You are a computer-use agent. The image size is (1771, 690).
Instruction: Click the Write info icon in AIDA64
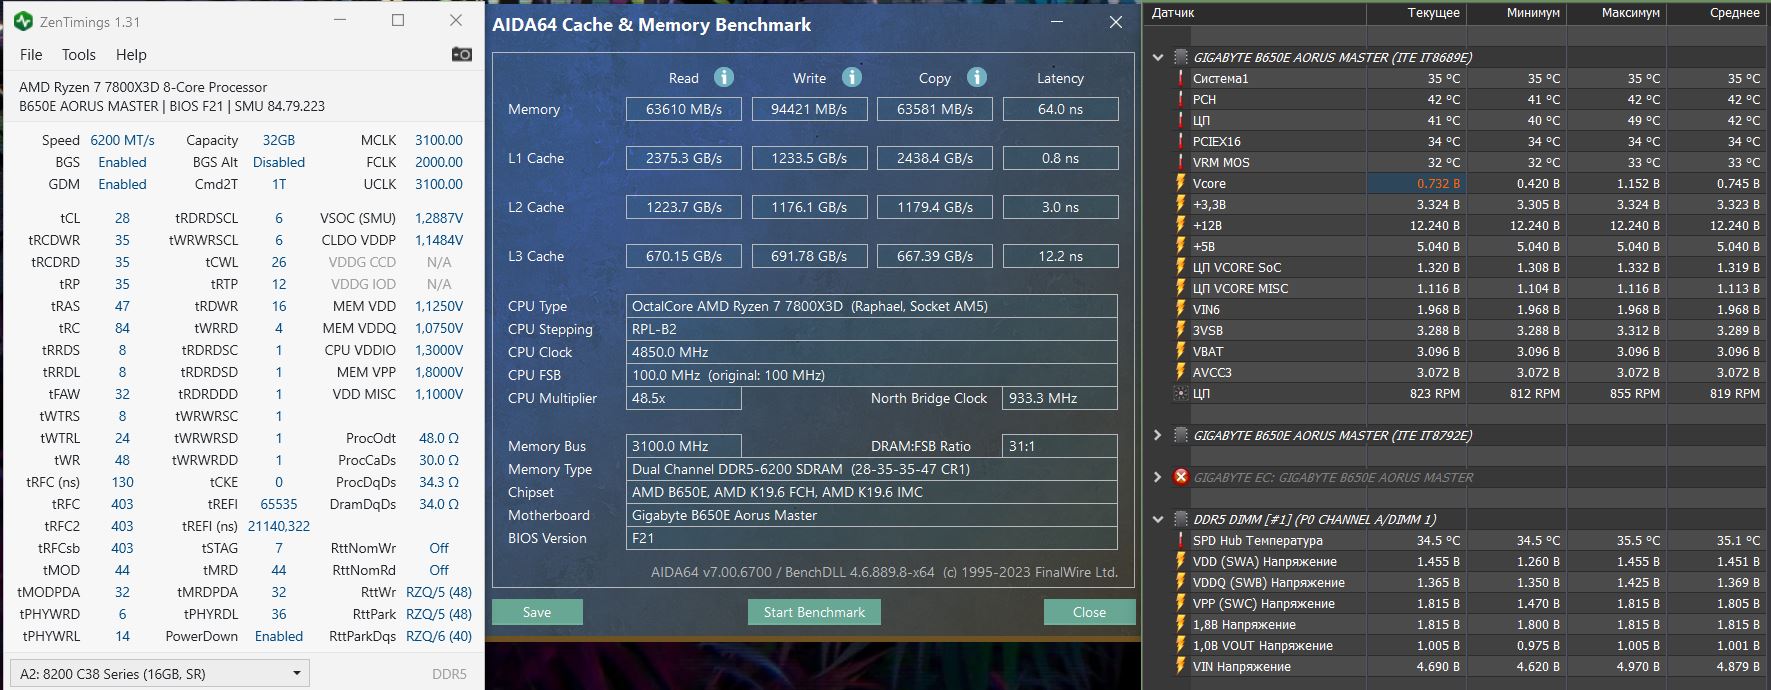coord(852,77)
